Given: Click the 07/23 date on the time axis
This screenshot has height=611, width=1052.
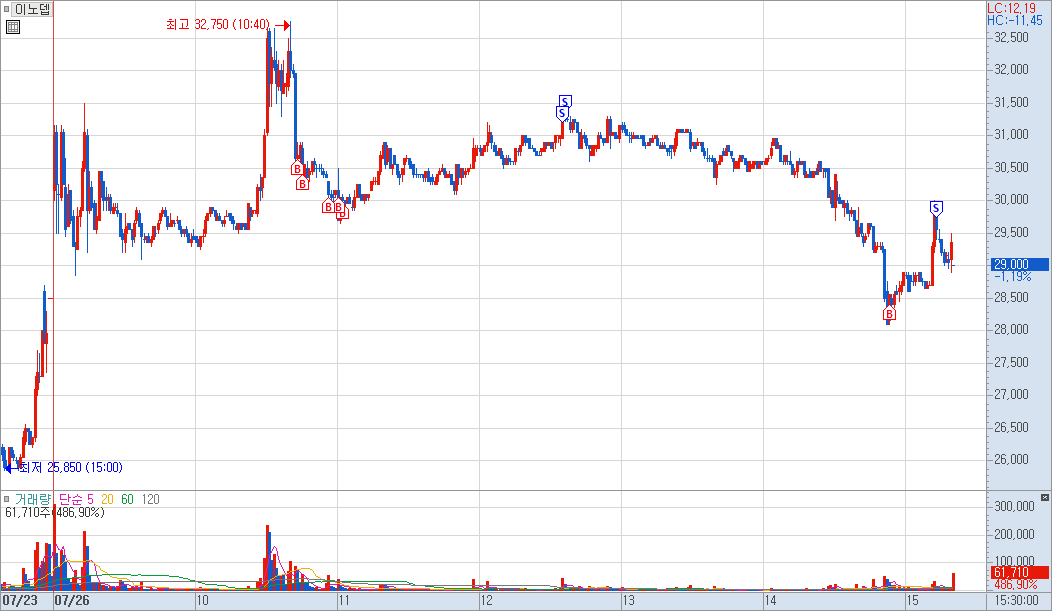Looking at the screenshot, I should coord(20,600).
